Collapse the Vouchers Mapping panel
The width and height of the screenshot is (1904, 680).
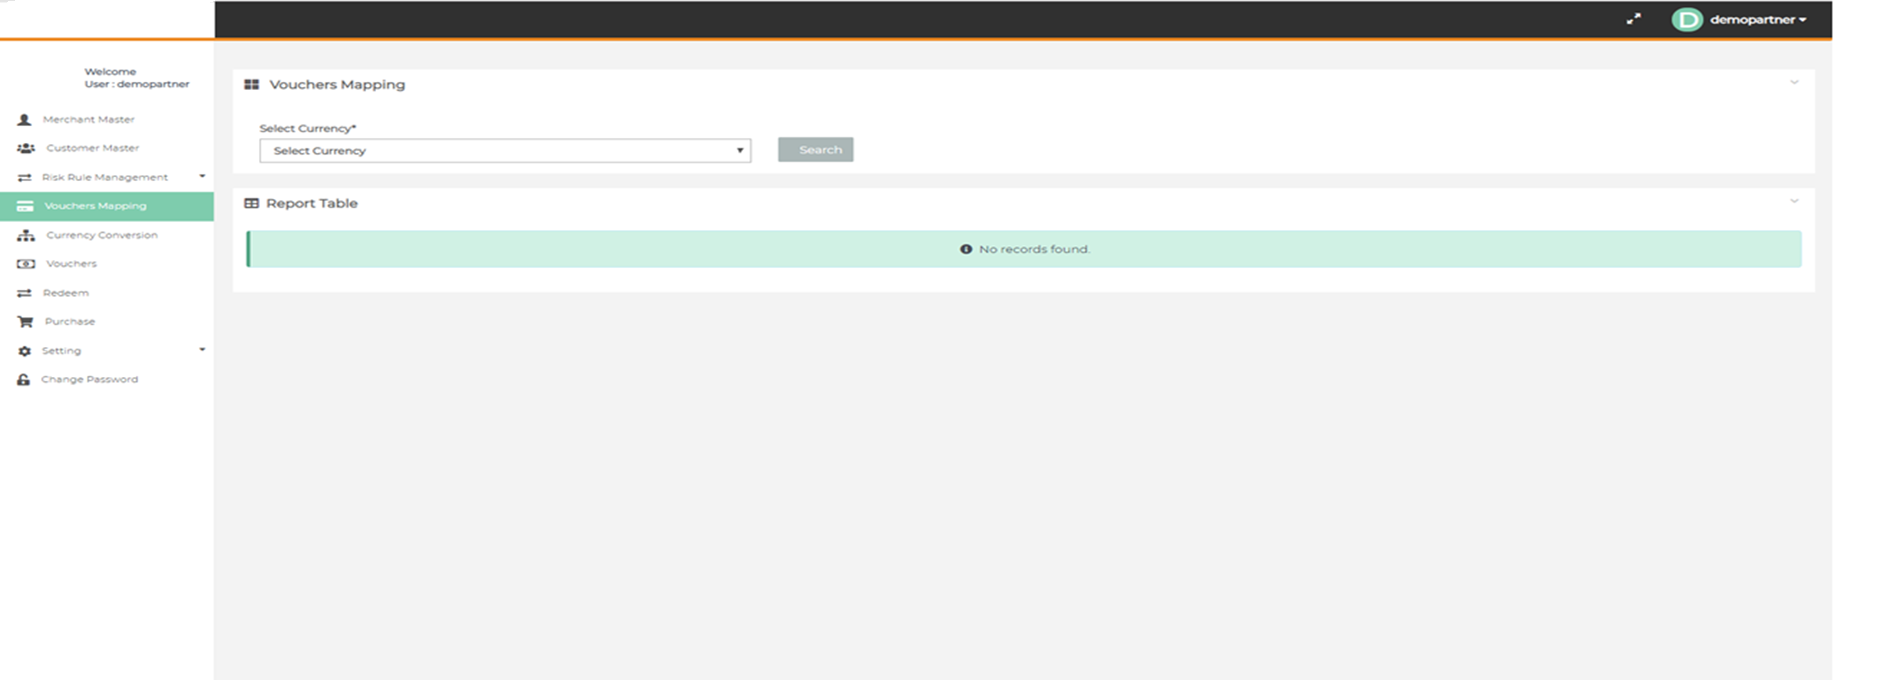(1794, 83)
